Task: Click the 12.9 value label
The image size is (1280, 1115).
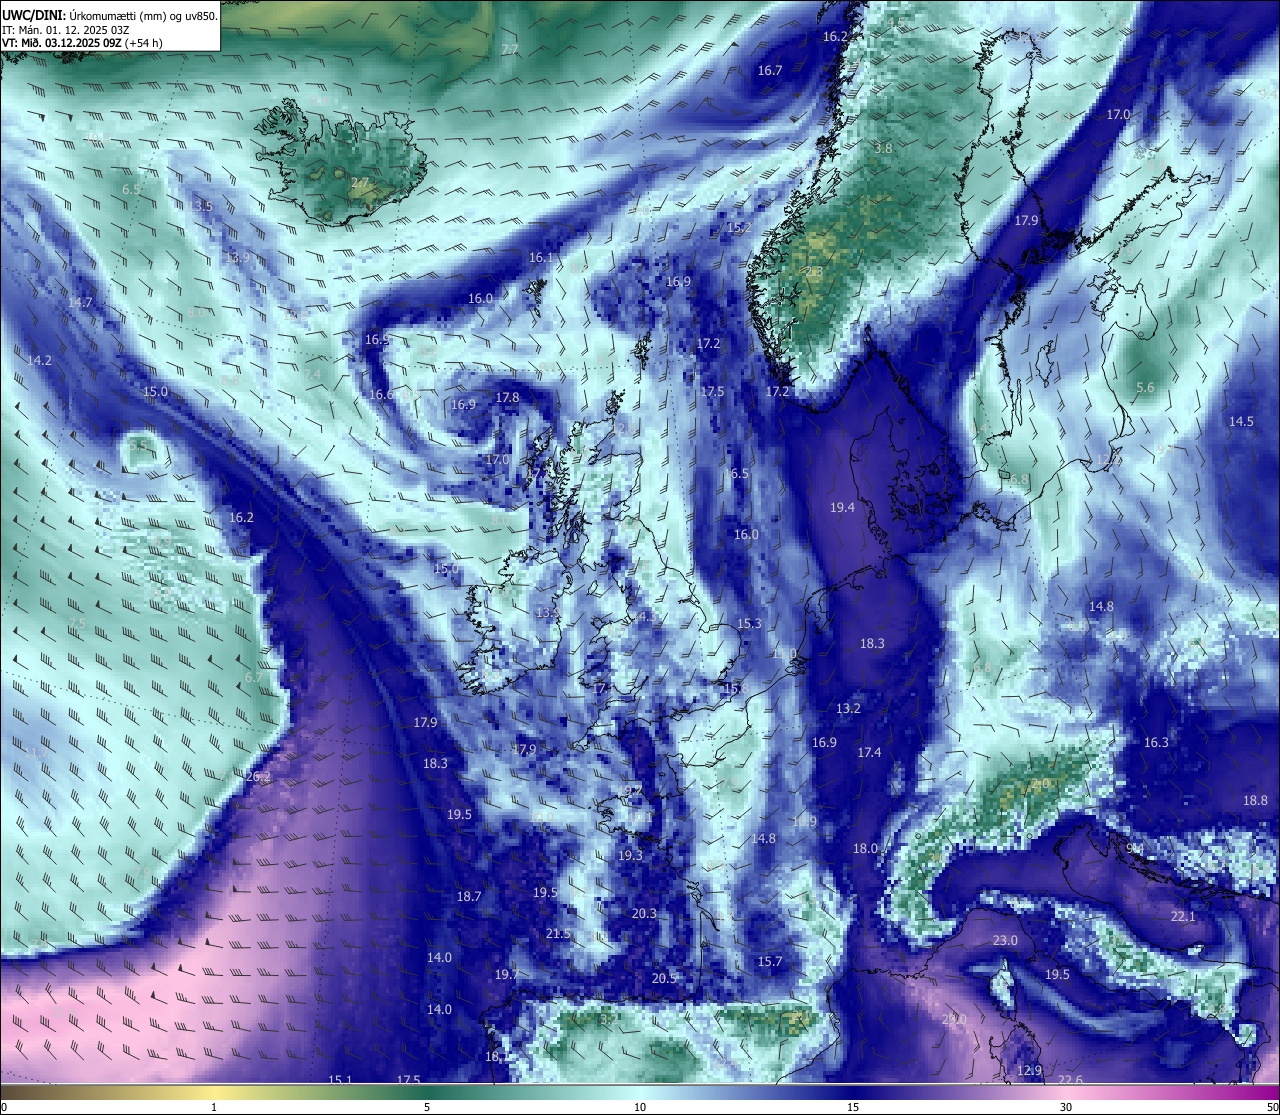Action: (x=1029, y=1071)
